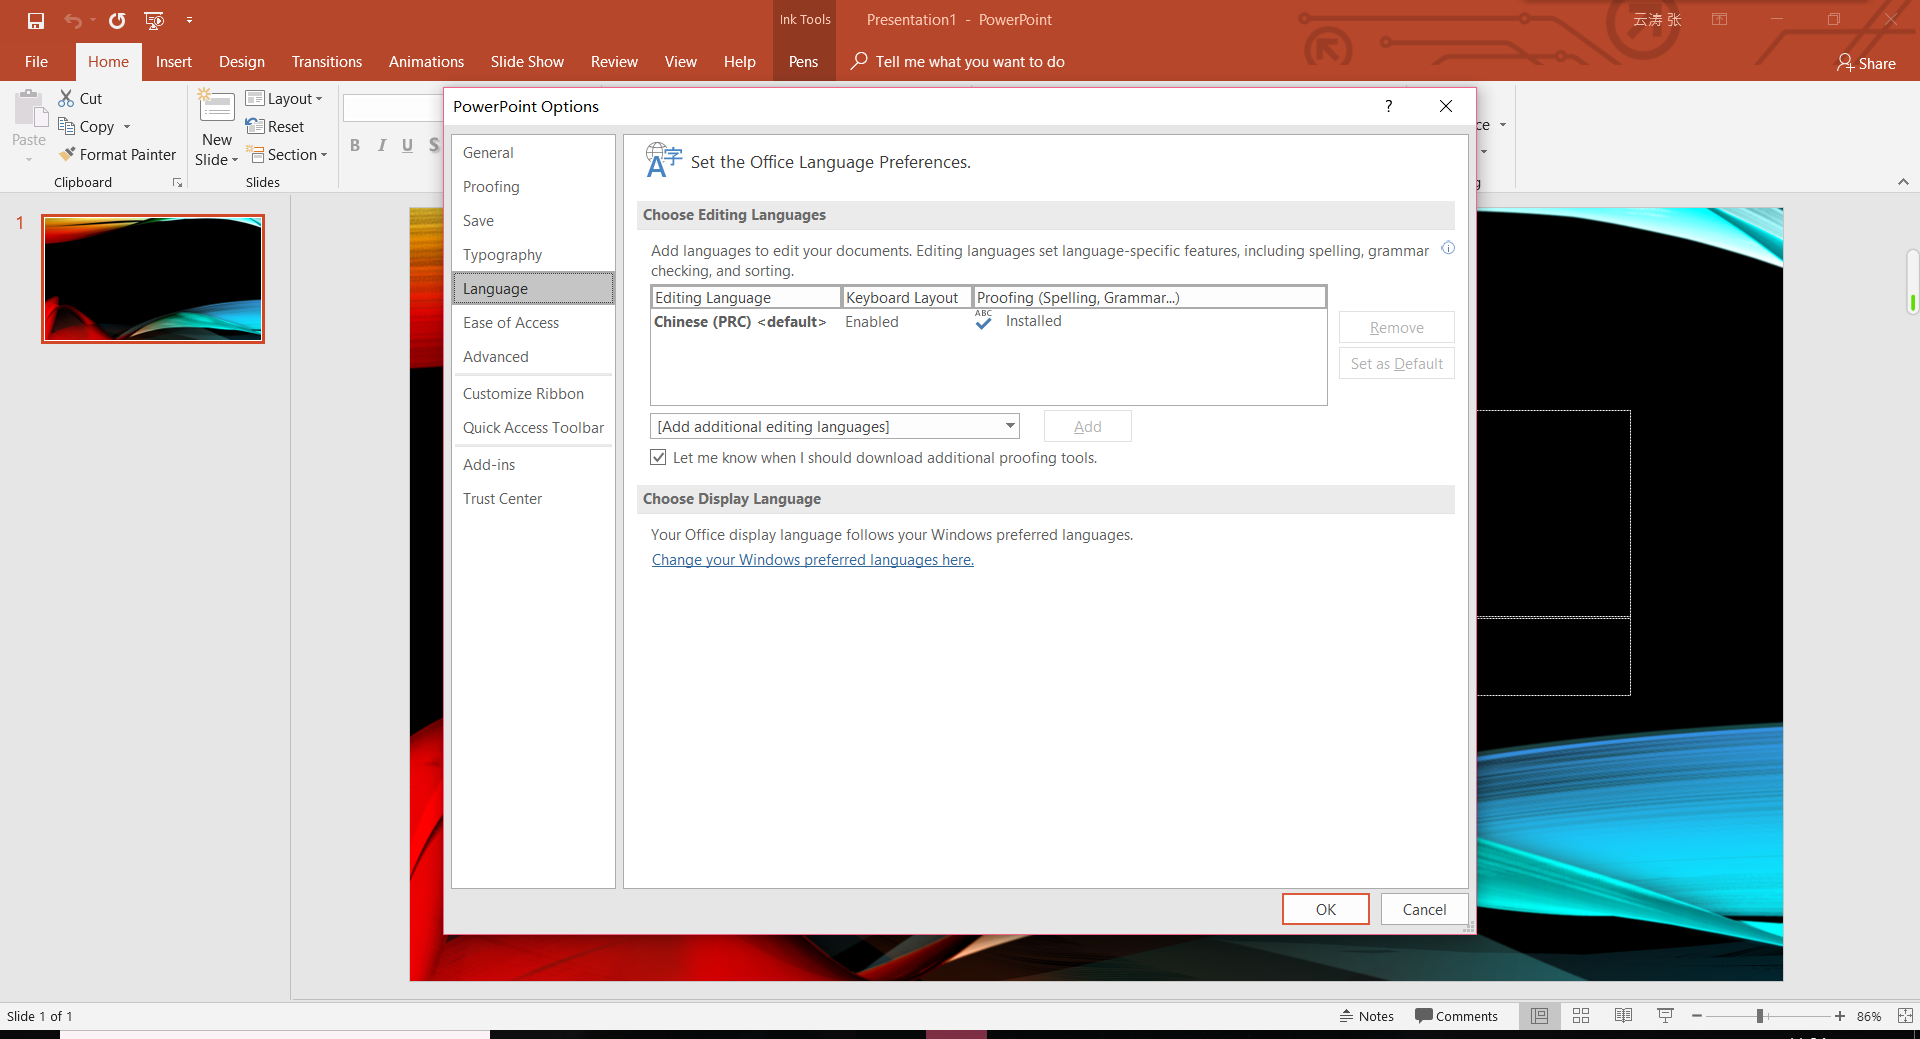Open the Copy dropdown arrow
This screenshot has width=1920, height=1039.
127,127
